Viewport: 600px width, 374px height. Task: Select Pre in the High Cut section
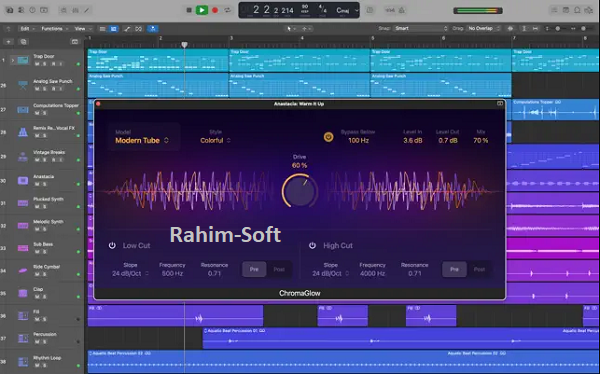[x=454, y=269]
